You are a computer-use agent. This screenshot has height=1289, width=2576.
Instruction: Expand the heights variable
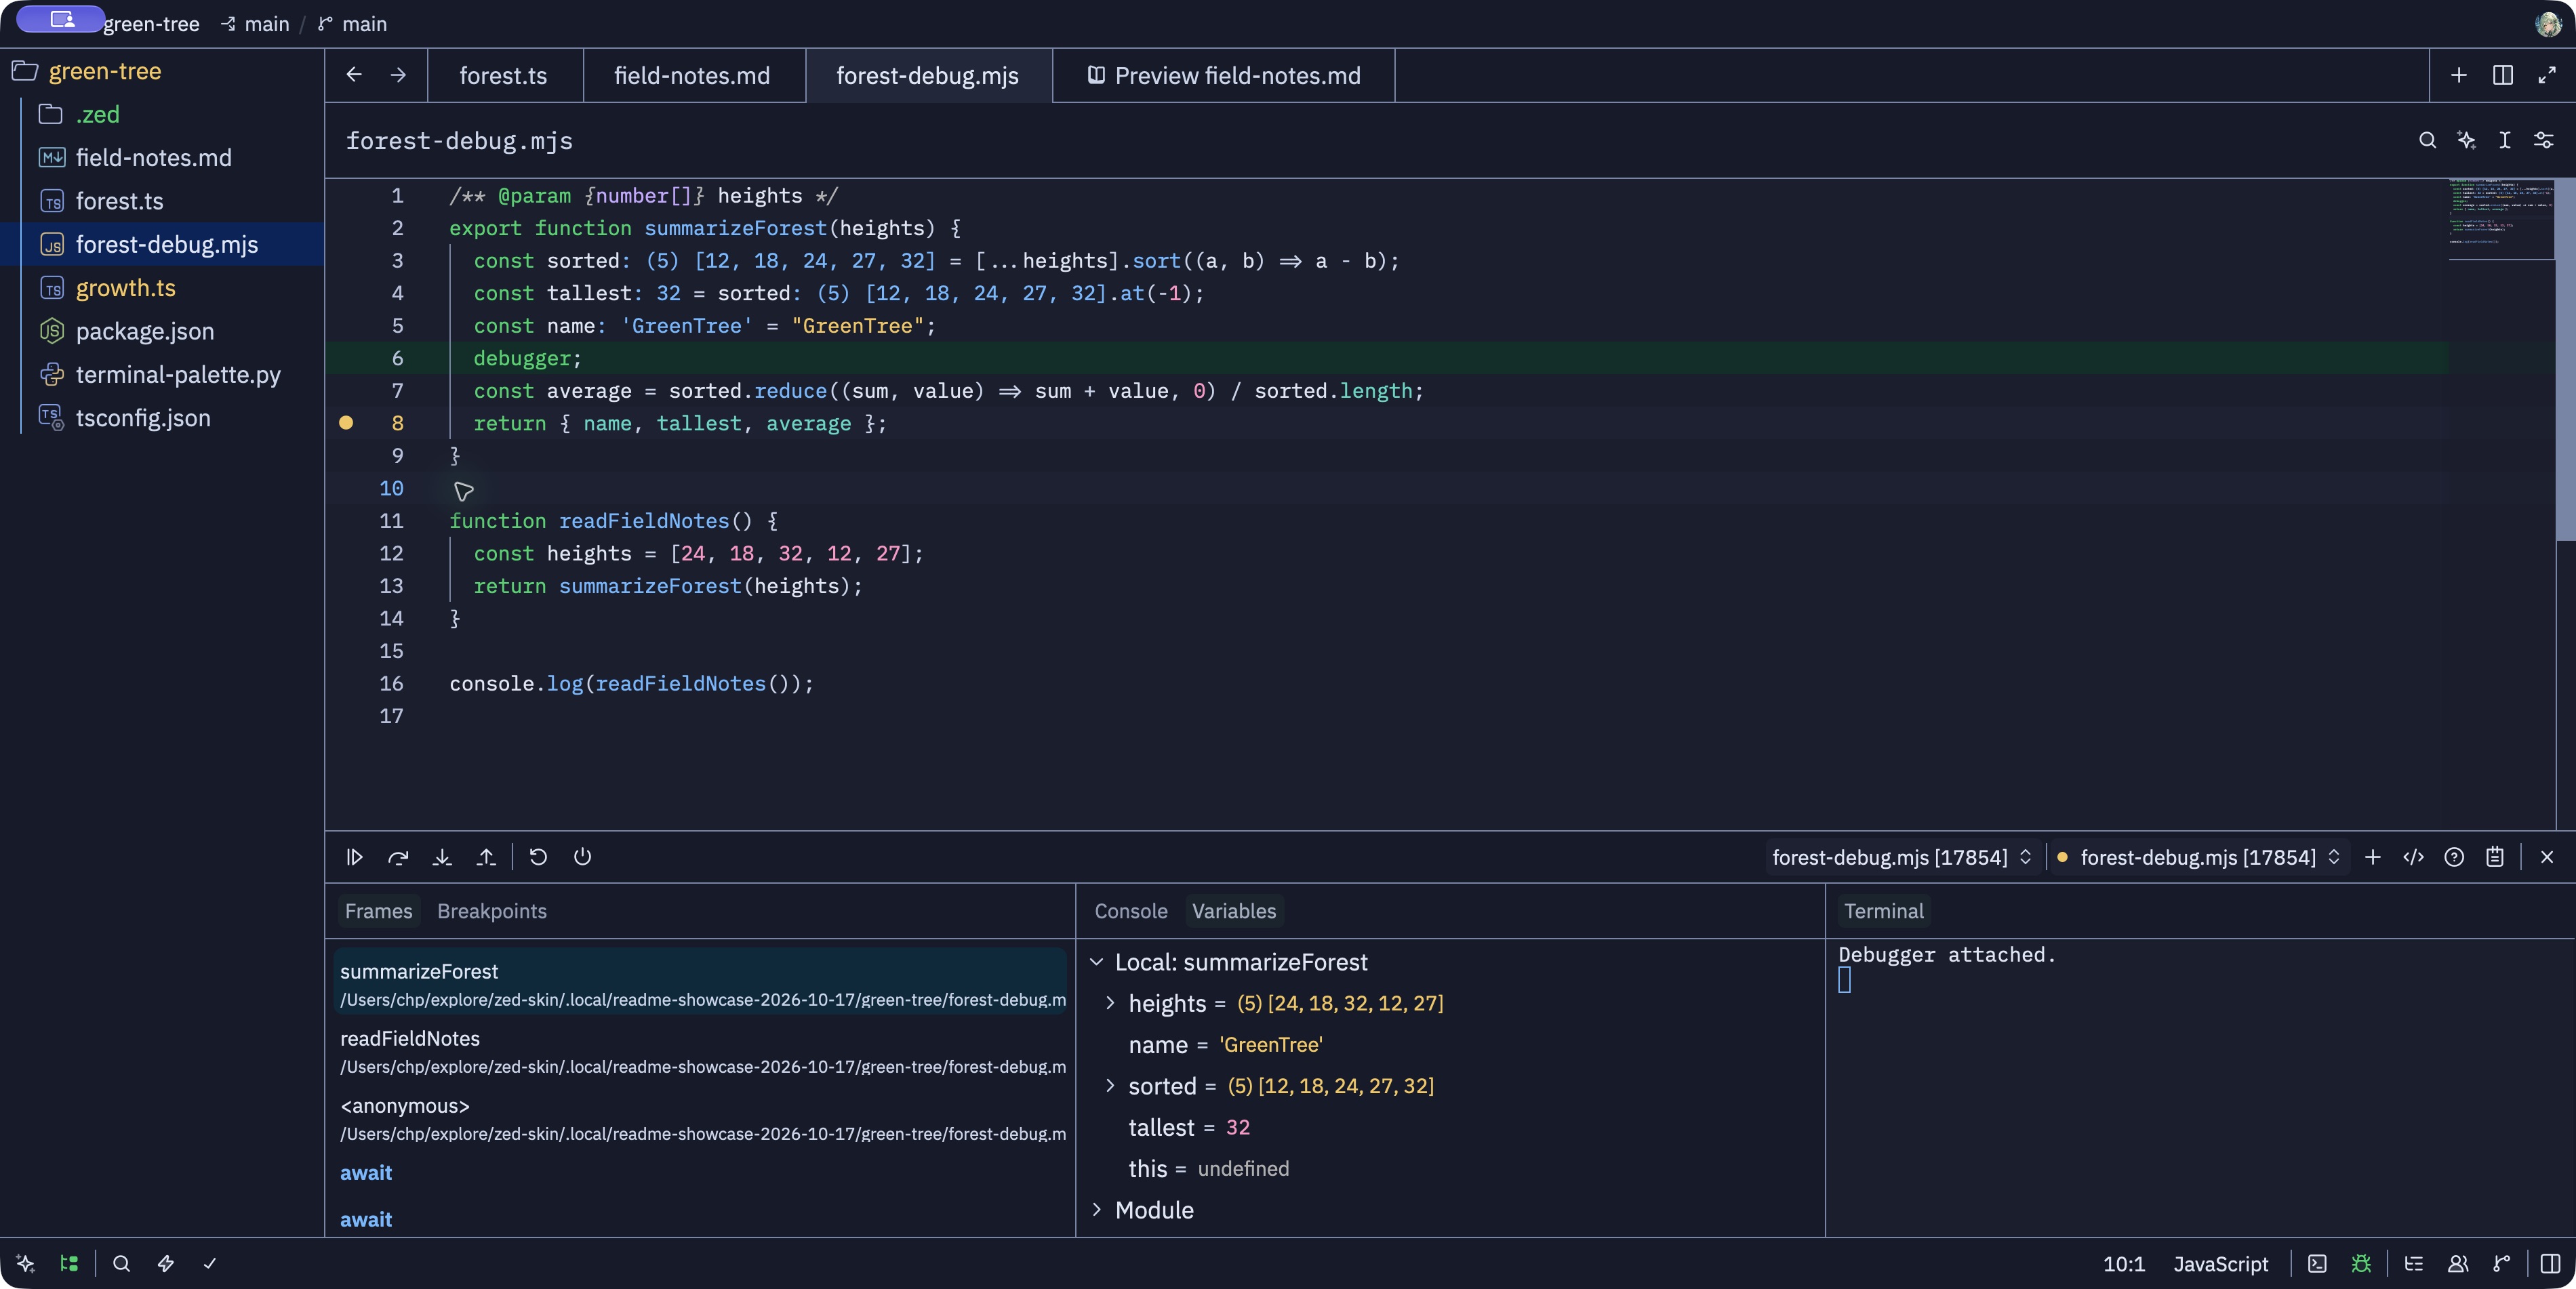click(x=1109, y=1003)
